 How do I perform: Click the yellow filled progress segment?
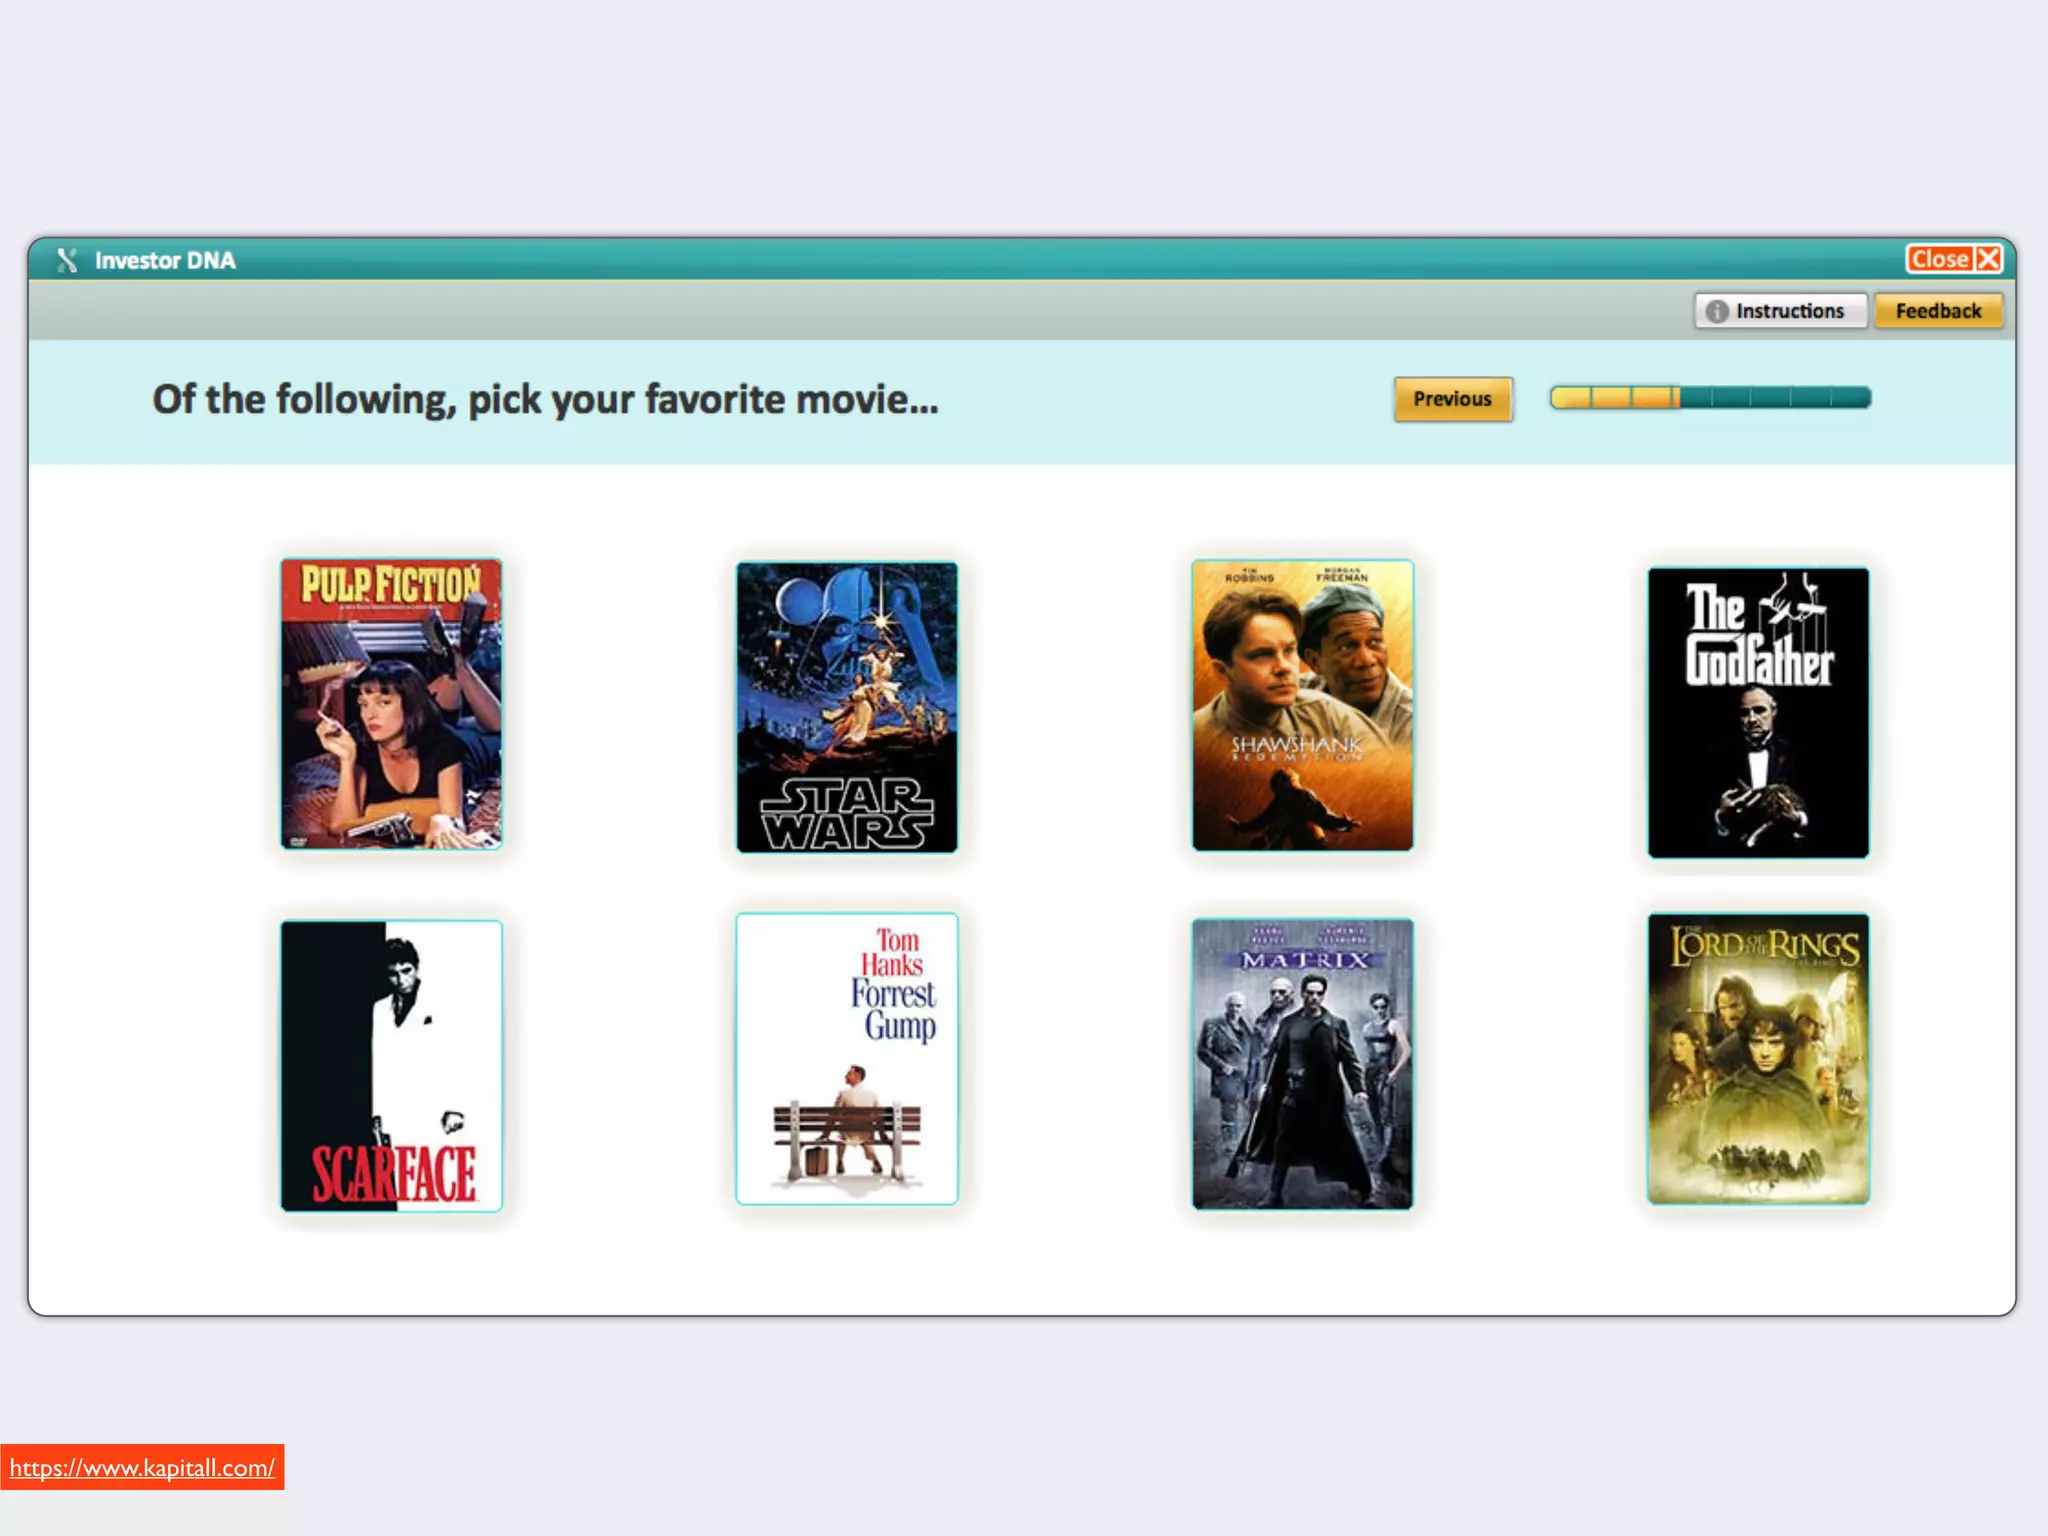(1614, 398)
